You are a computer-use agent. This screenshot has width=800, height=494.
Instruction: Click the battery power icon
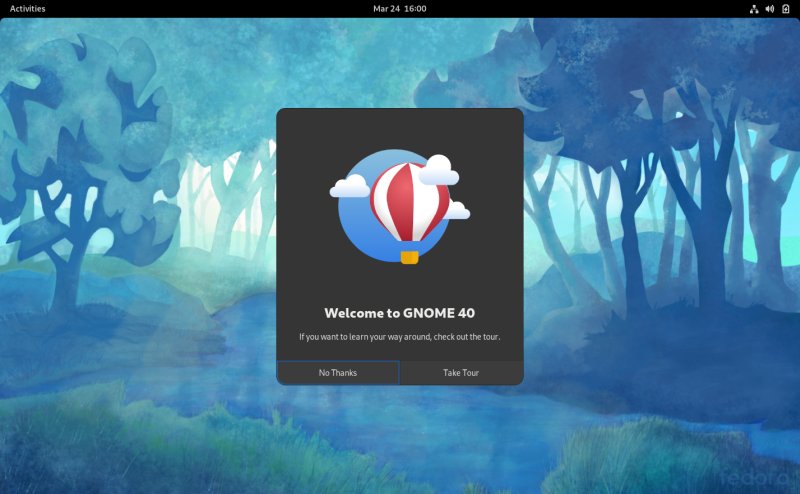click(x=785, y=8)
